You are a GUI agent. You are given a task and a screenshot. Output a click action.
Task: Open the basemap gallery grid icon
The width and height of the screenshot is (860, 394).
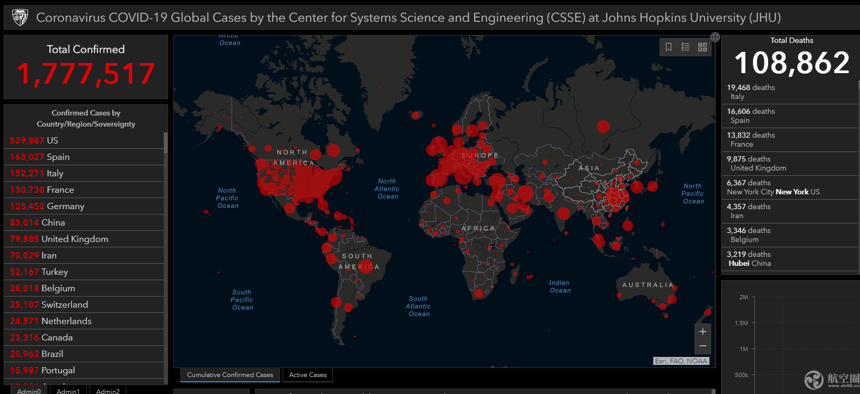click(702, 47)
